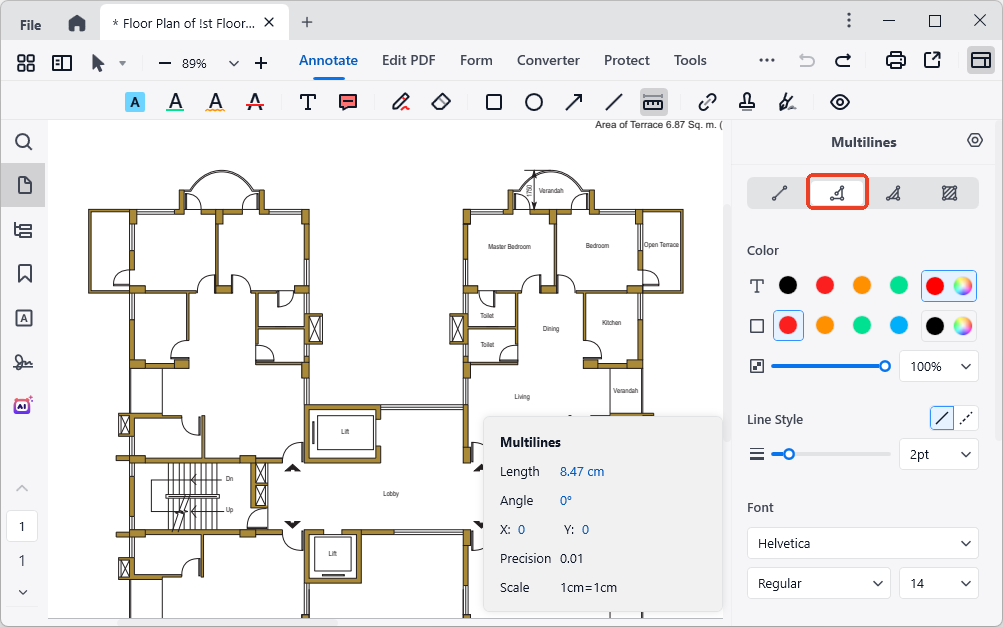Open the Converter tab
The height and width of the screenshot is (627, 1003).
548,60
